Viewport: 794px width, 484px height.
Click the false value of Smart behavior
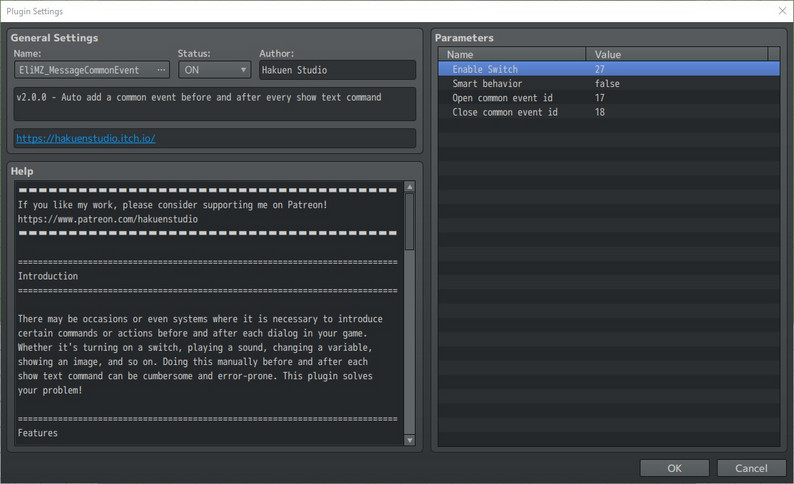(607, 84)
